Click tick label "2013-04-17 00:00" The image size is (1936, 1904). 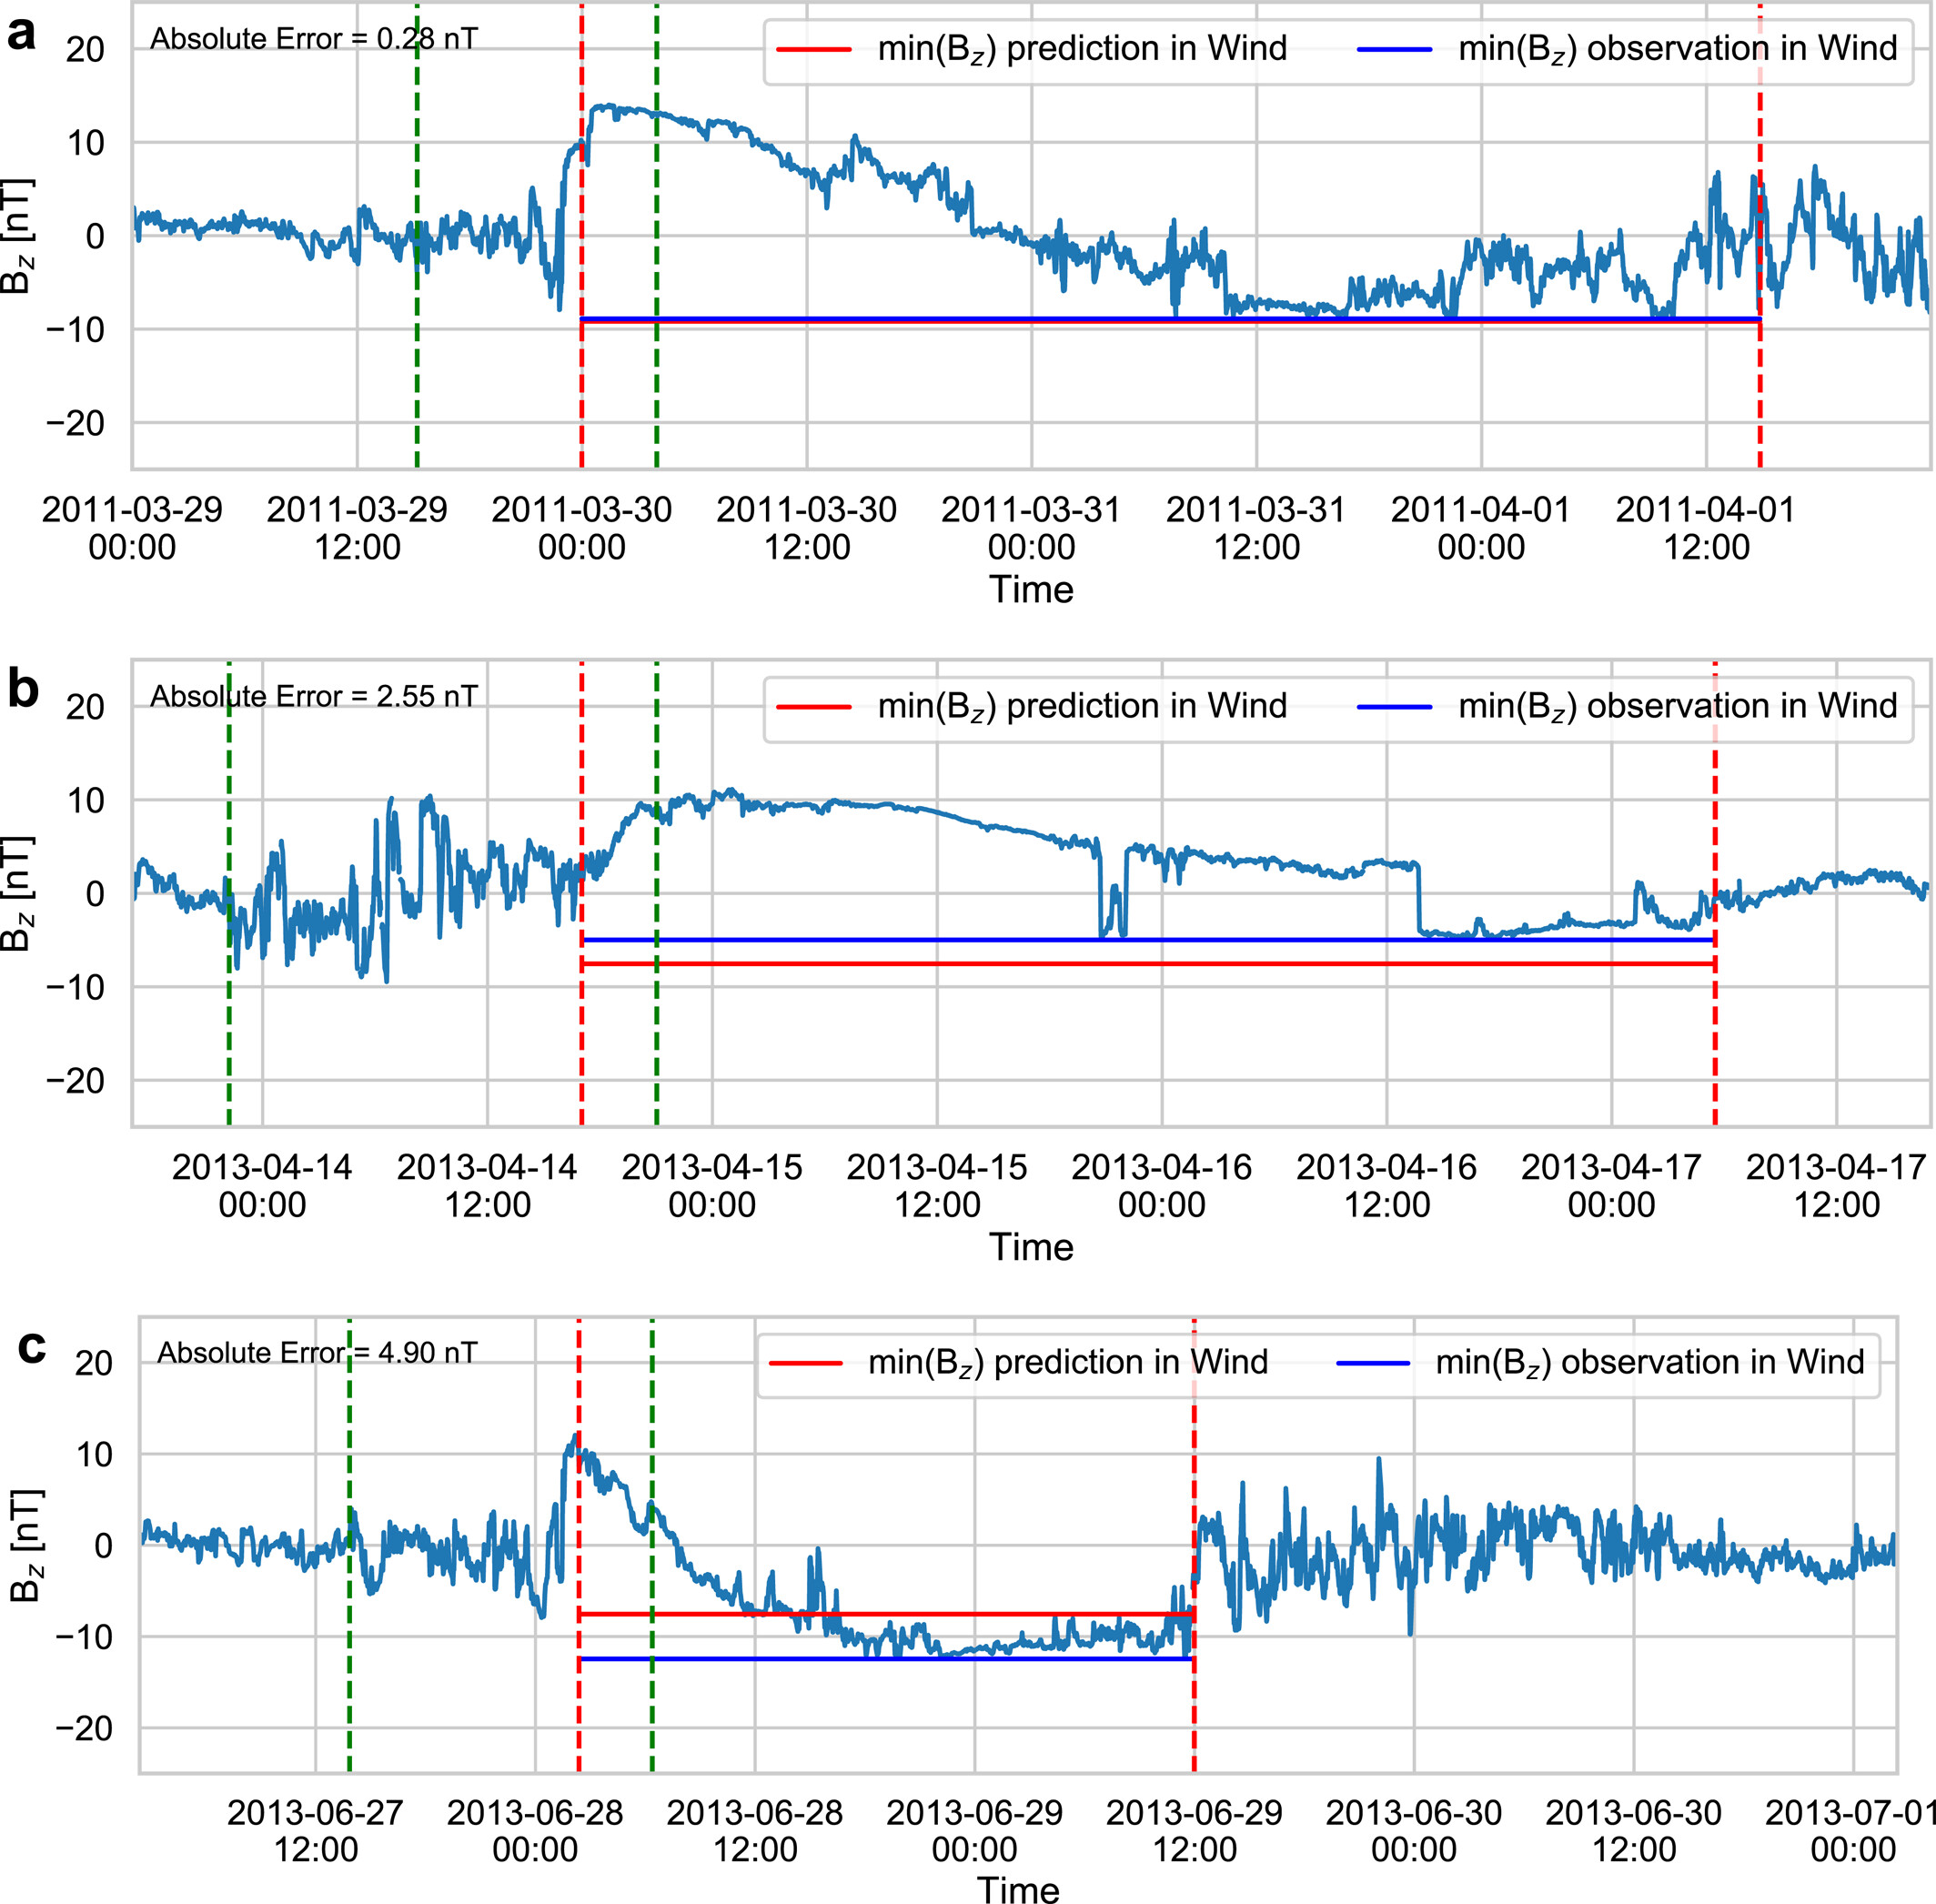(1612, 1185)
